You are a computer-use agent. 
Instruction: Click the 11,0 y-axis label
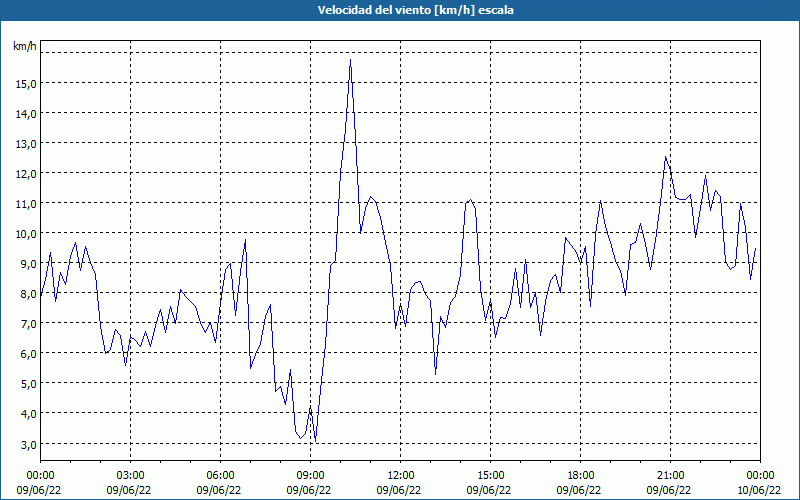click(26, 204)
